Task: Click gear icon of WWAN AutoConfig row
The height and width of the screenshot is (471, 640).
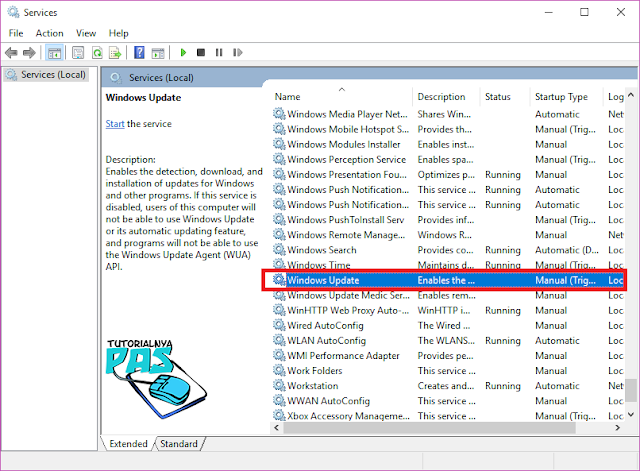Action: [x=279, y=401]
